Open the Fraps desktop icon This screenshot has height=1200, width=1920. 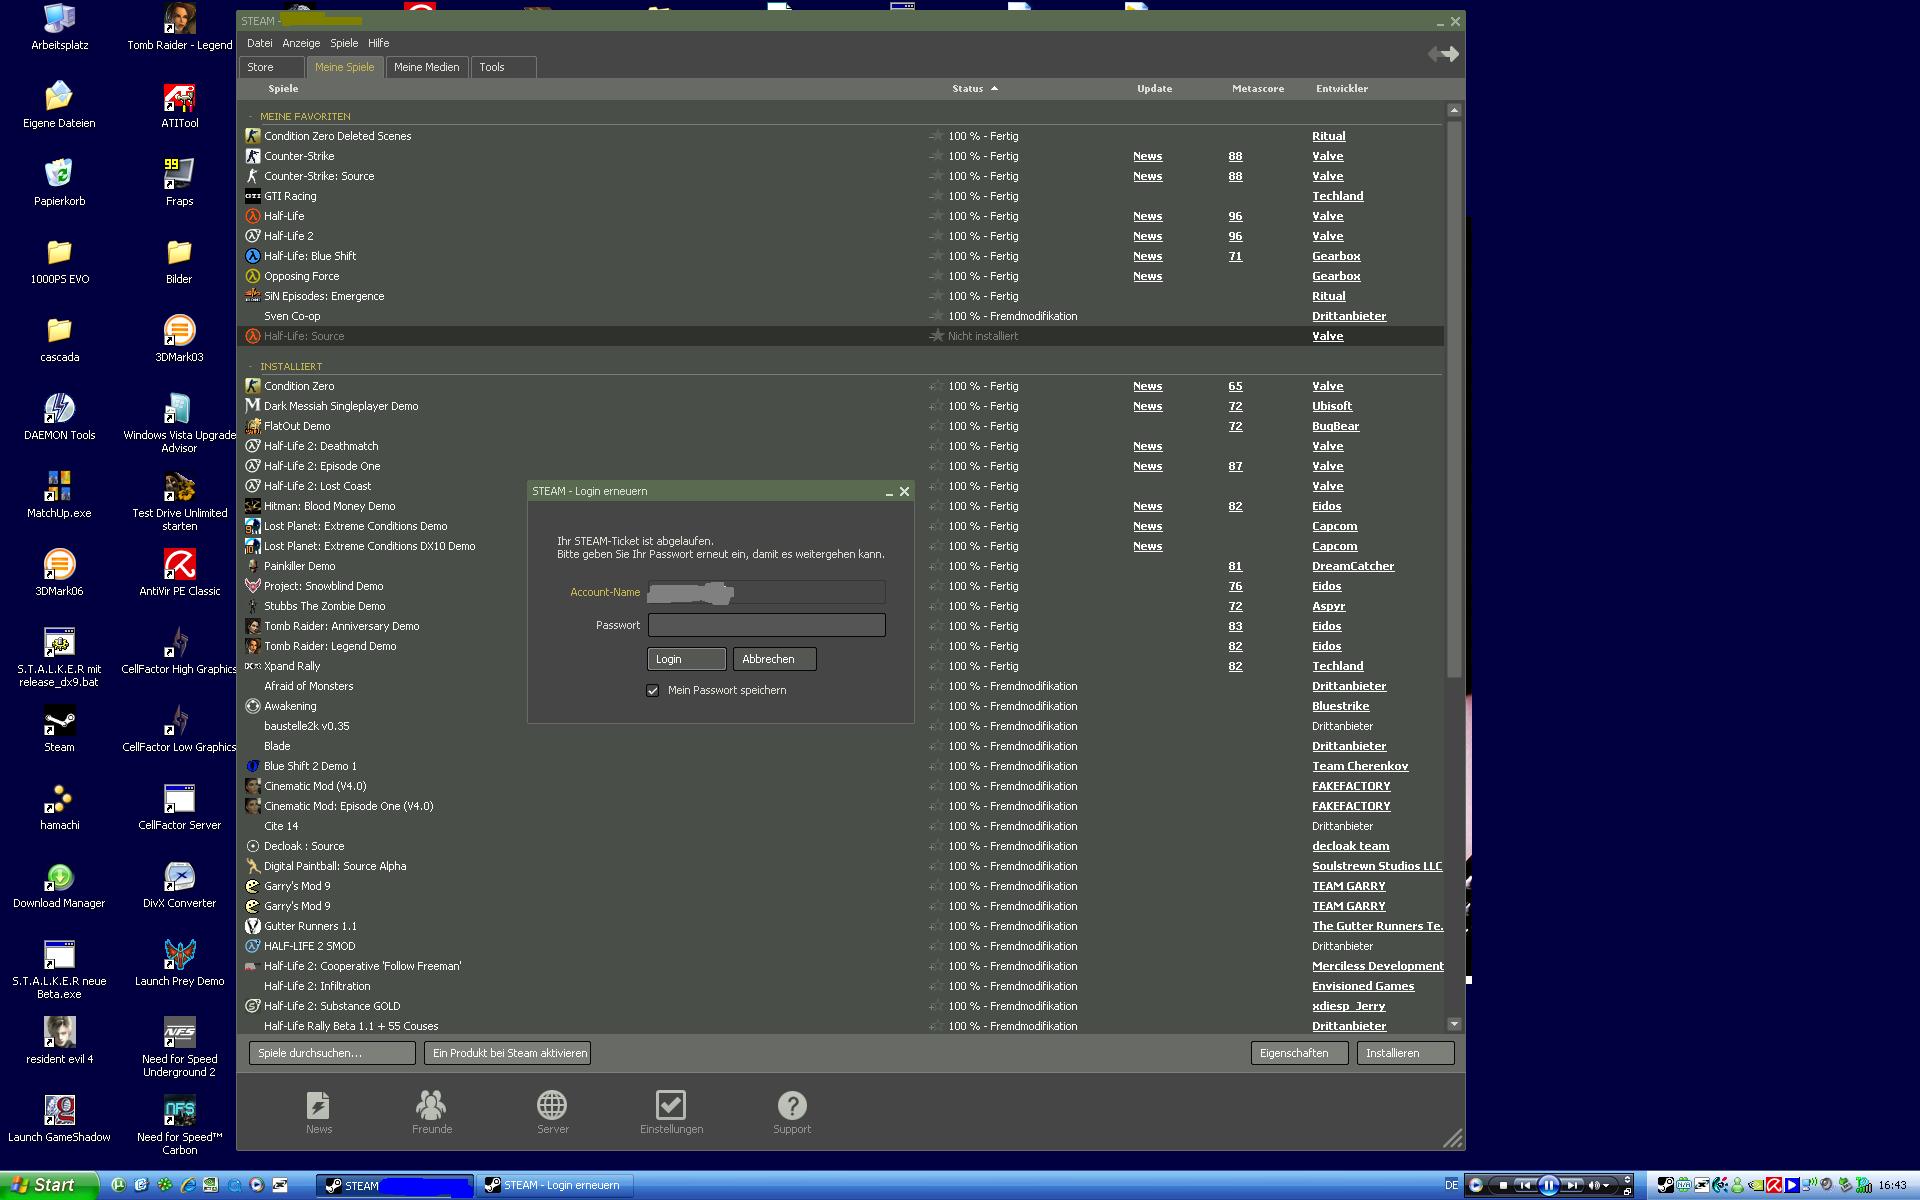click(179, 175)
